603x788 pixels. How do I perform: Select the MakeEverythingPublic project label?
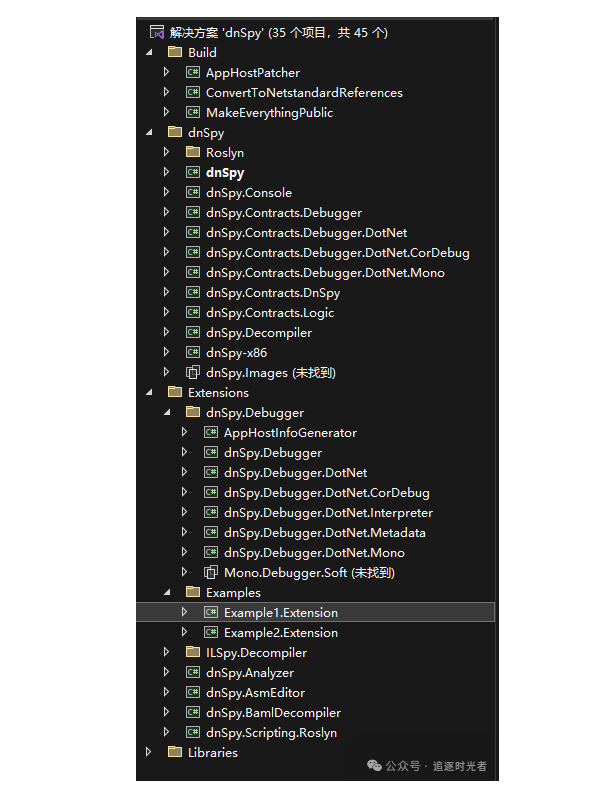(x=269, y=113)
